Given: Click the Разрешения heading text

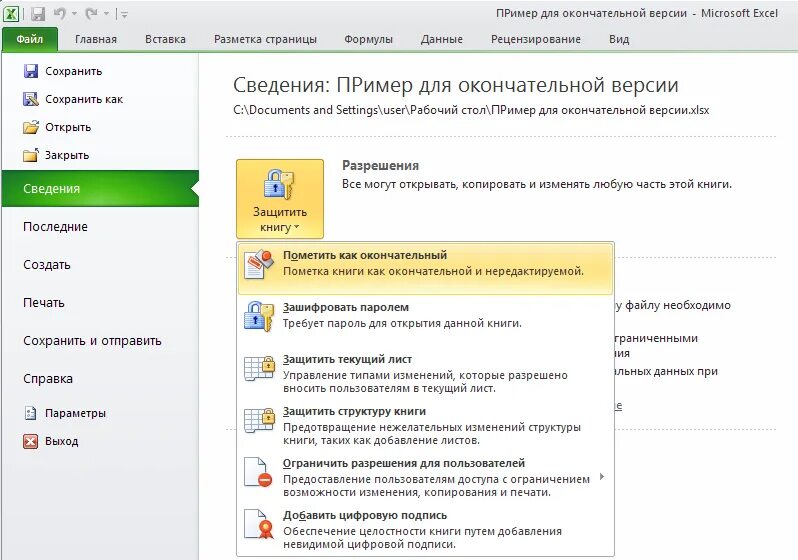Looking at the screenshot, I should click(380, 165).
